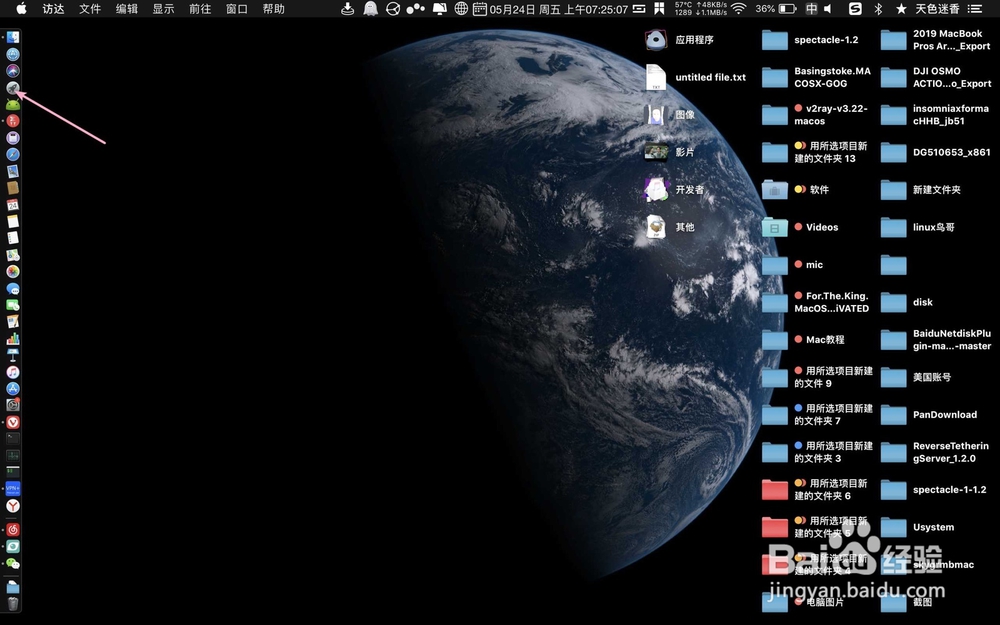Image resolution: width=1000 pixels, height=625 pixels.
Task: Click the ghost icon in menu bar
Action: [x=370, y=9]
